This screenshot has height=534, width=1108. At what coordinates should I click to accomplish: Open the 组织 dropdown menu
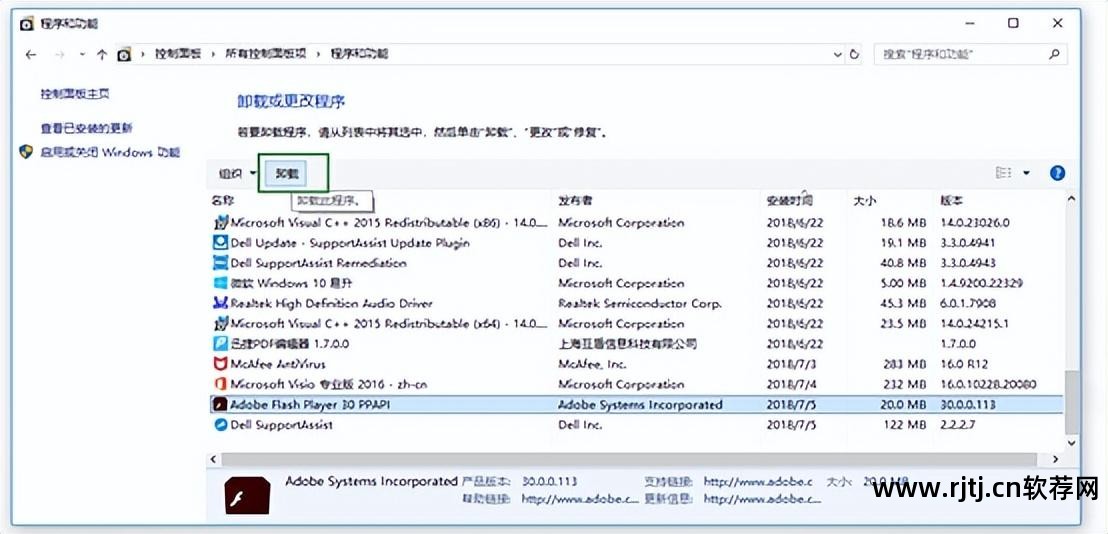coord(237,174)
